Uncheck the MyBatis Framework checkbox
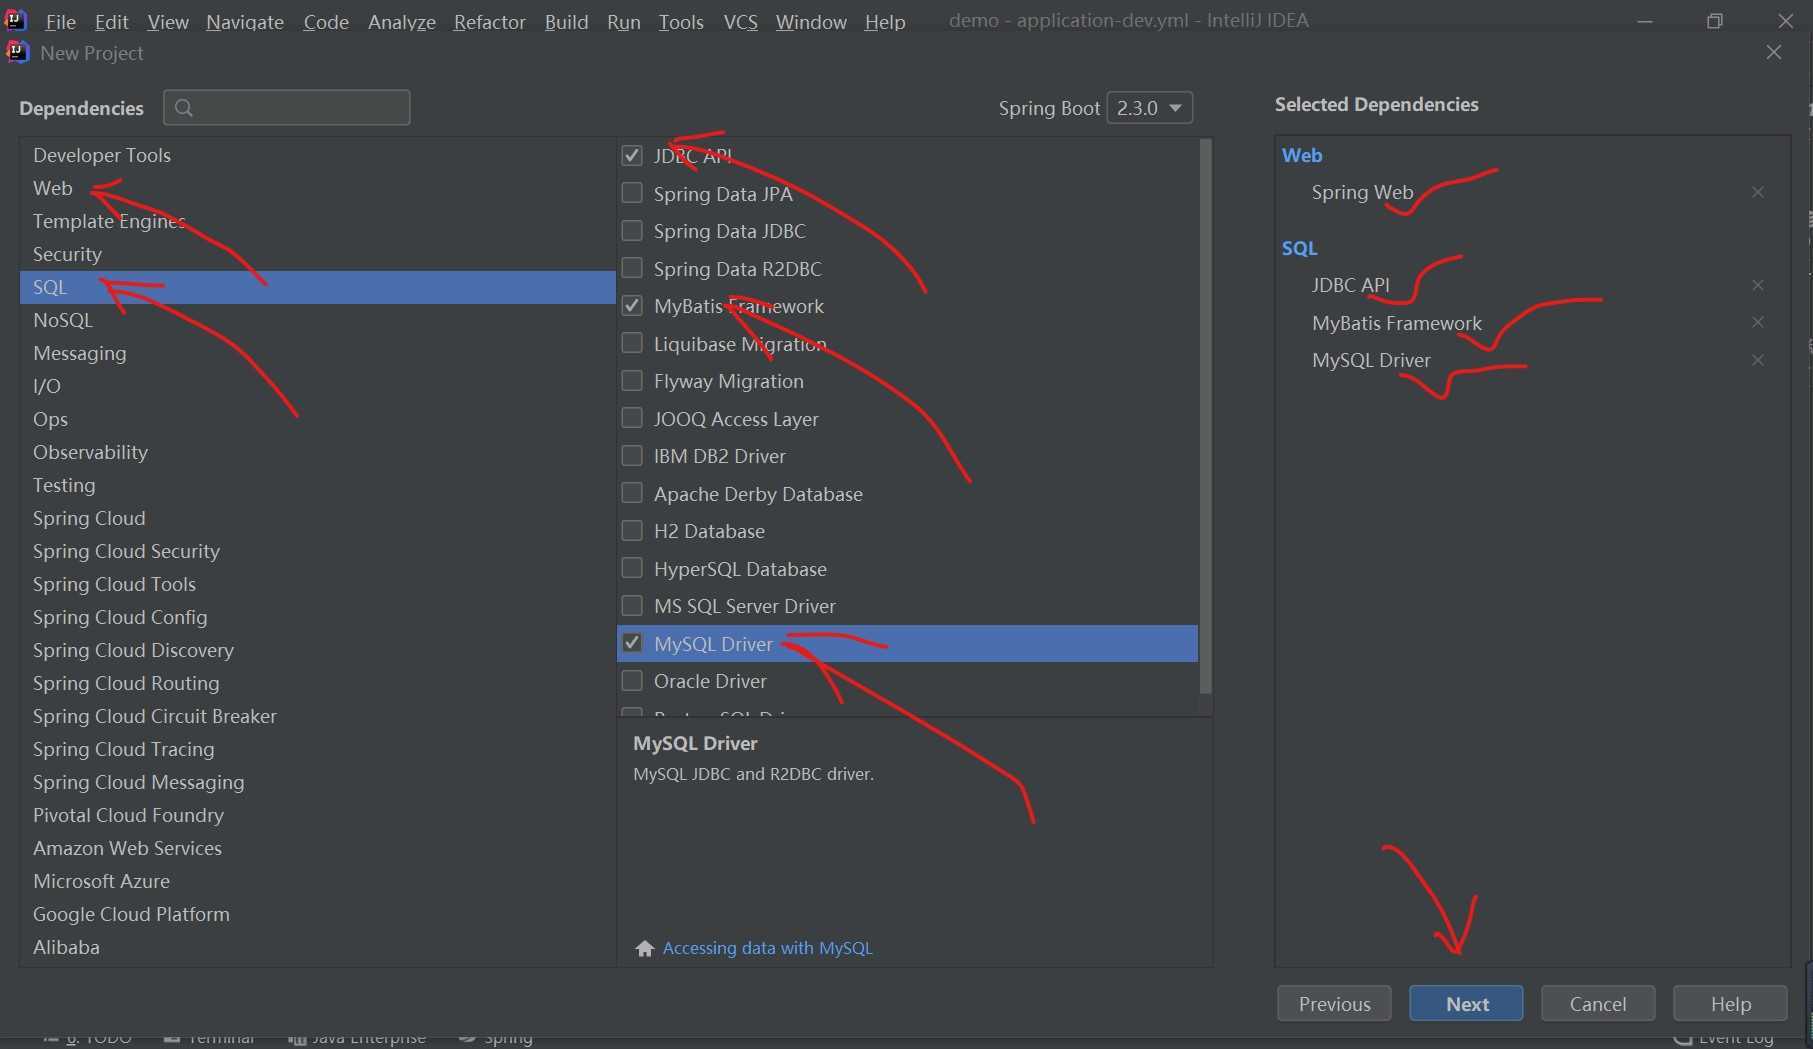This screenshot has width=1813, height=1049. click(x=632, y=306)
